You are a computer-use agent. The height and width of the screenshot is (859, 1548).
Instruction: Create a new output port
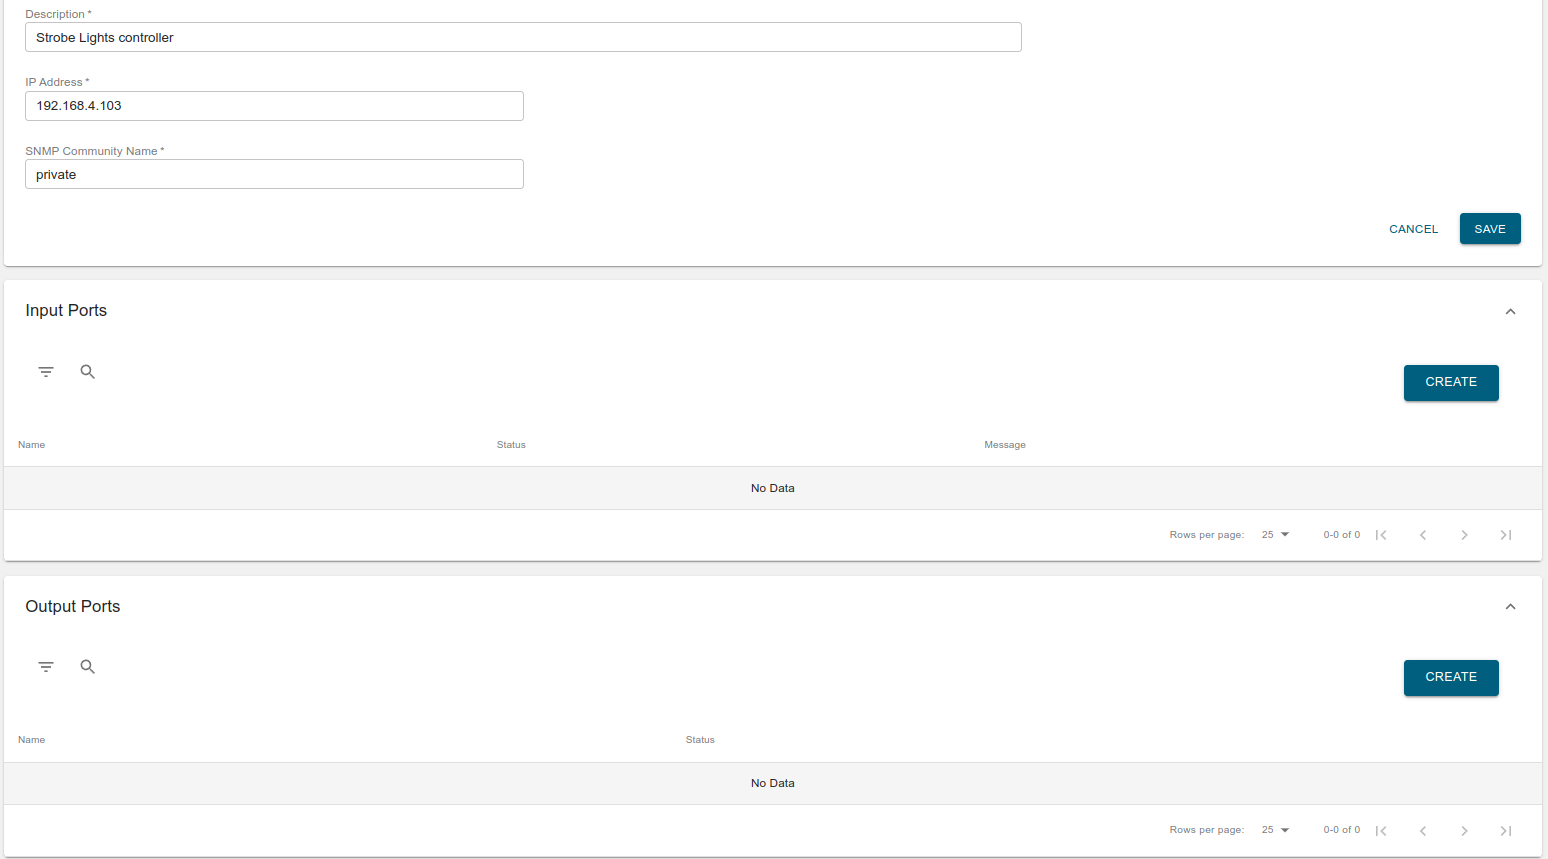click(1450, 677)
